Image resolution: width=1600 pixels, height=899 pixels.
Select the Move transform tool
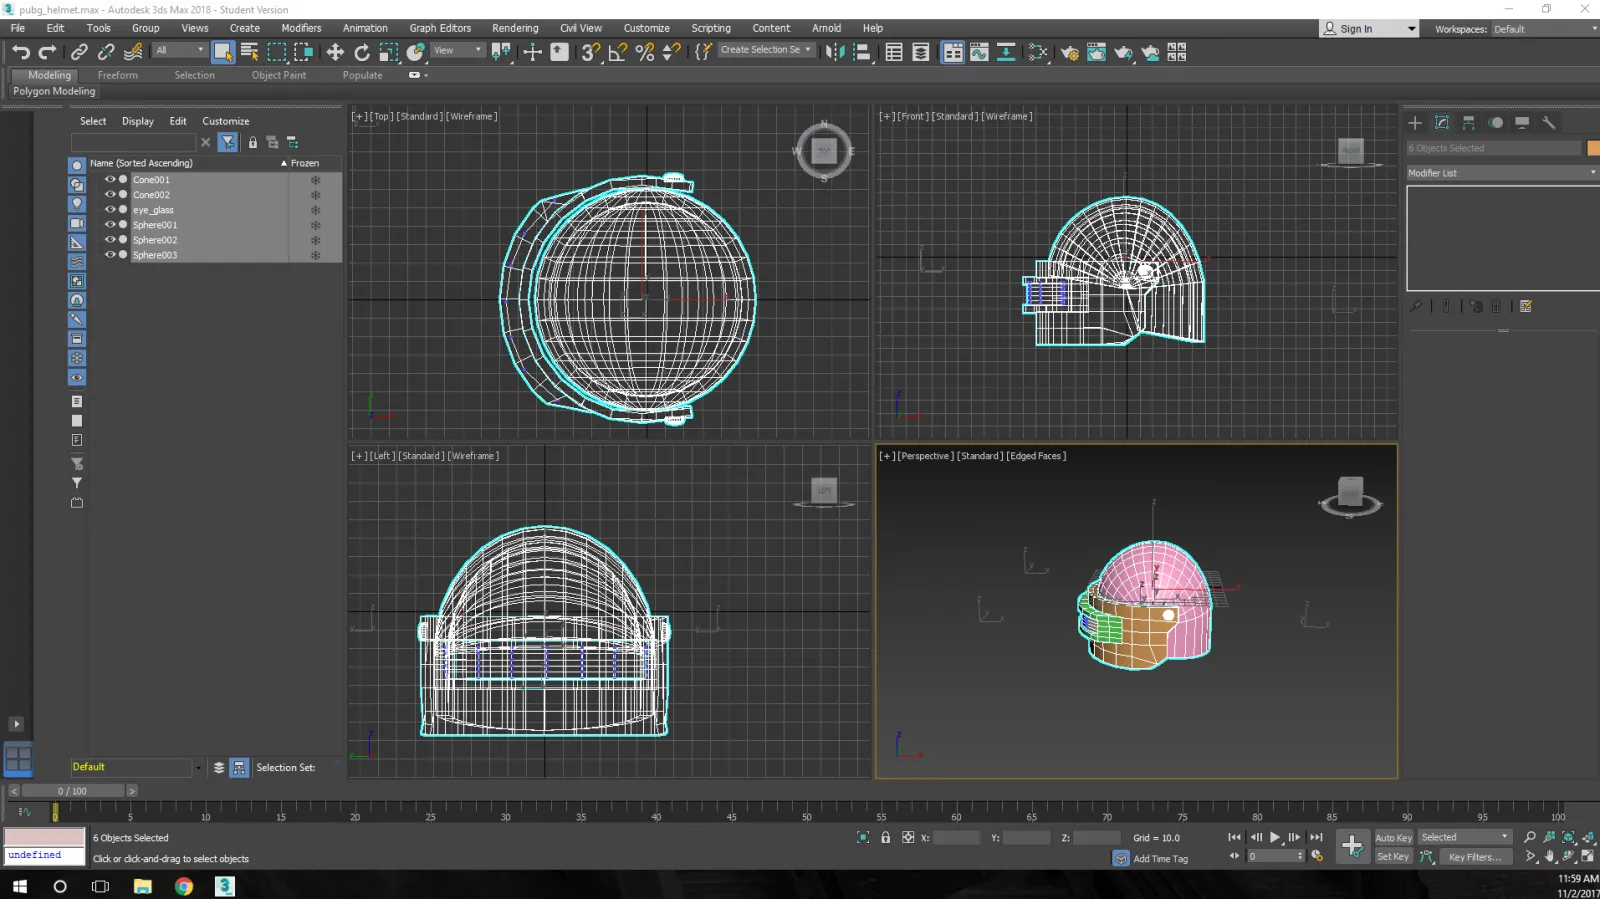[335, 52]
